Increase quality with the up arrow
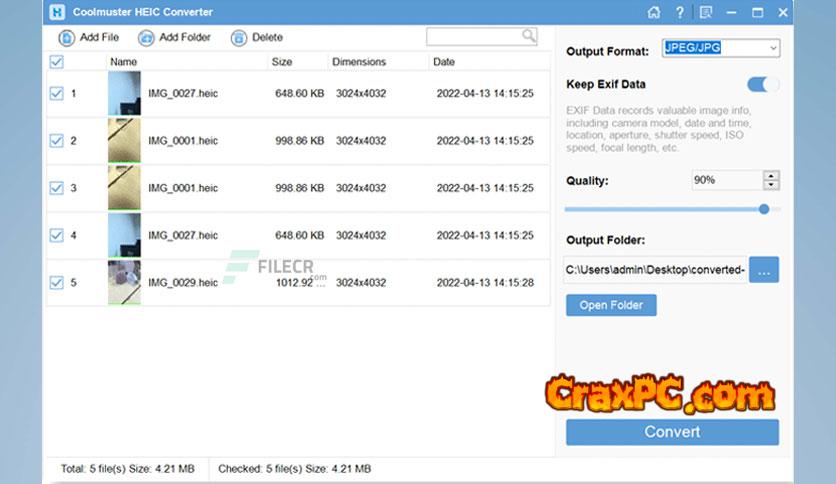 coord(771,176)
